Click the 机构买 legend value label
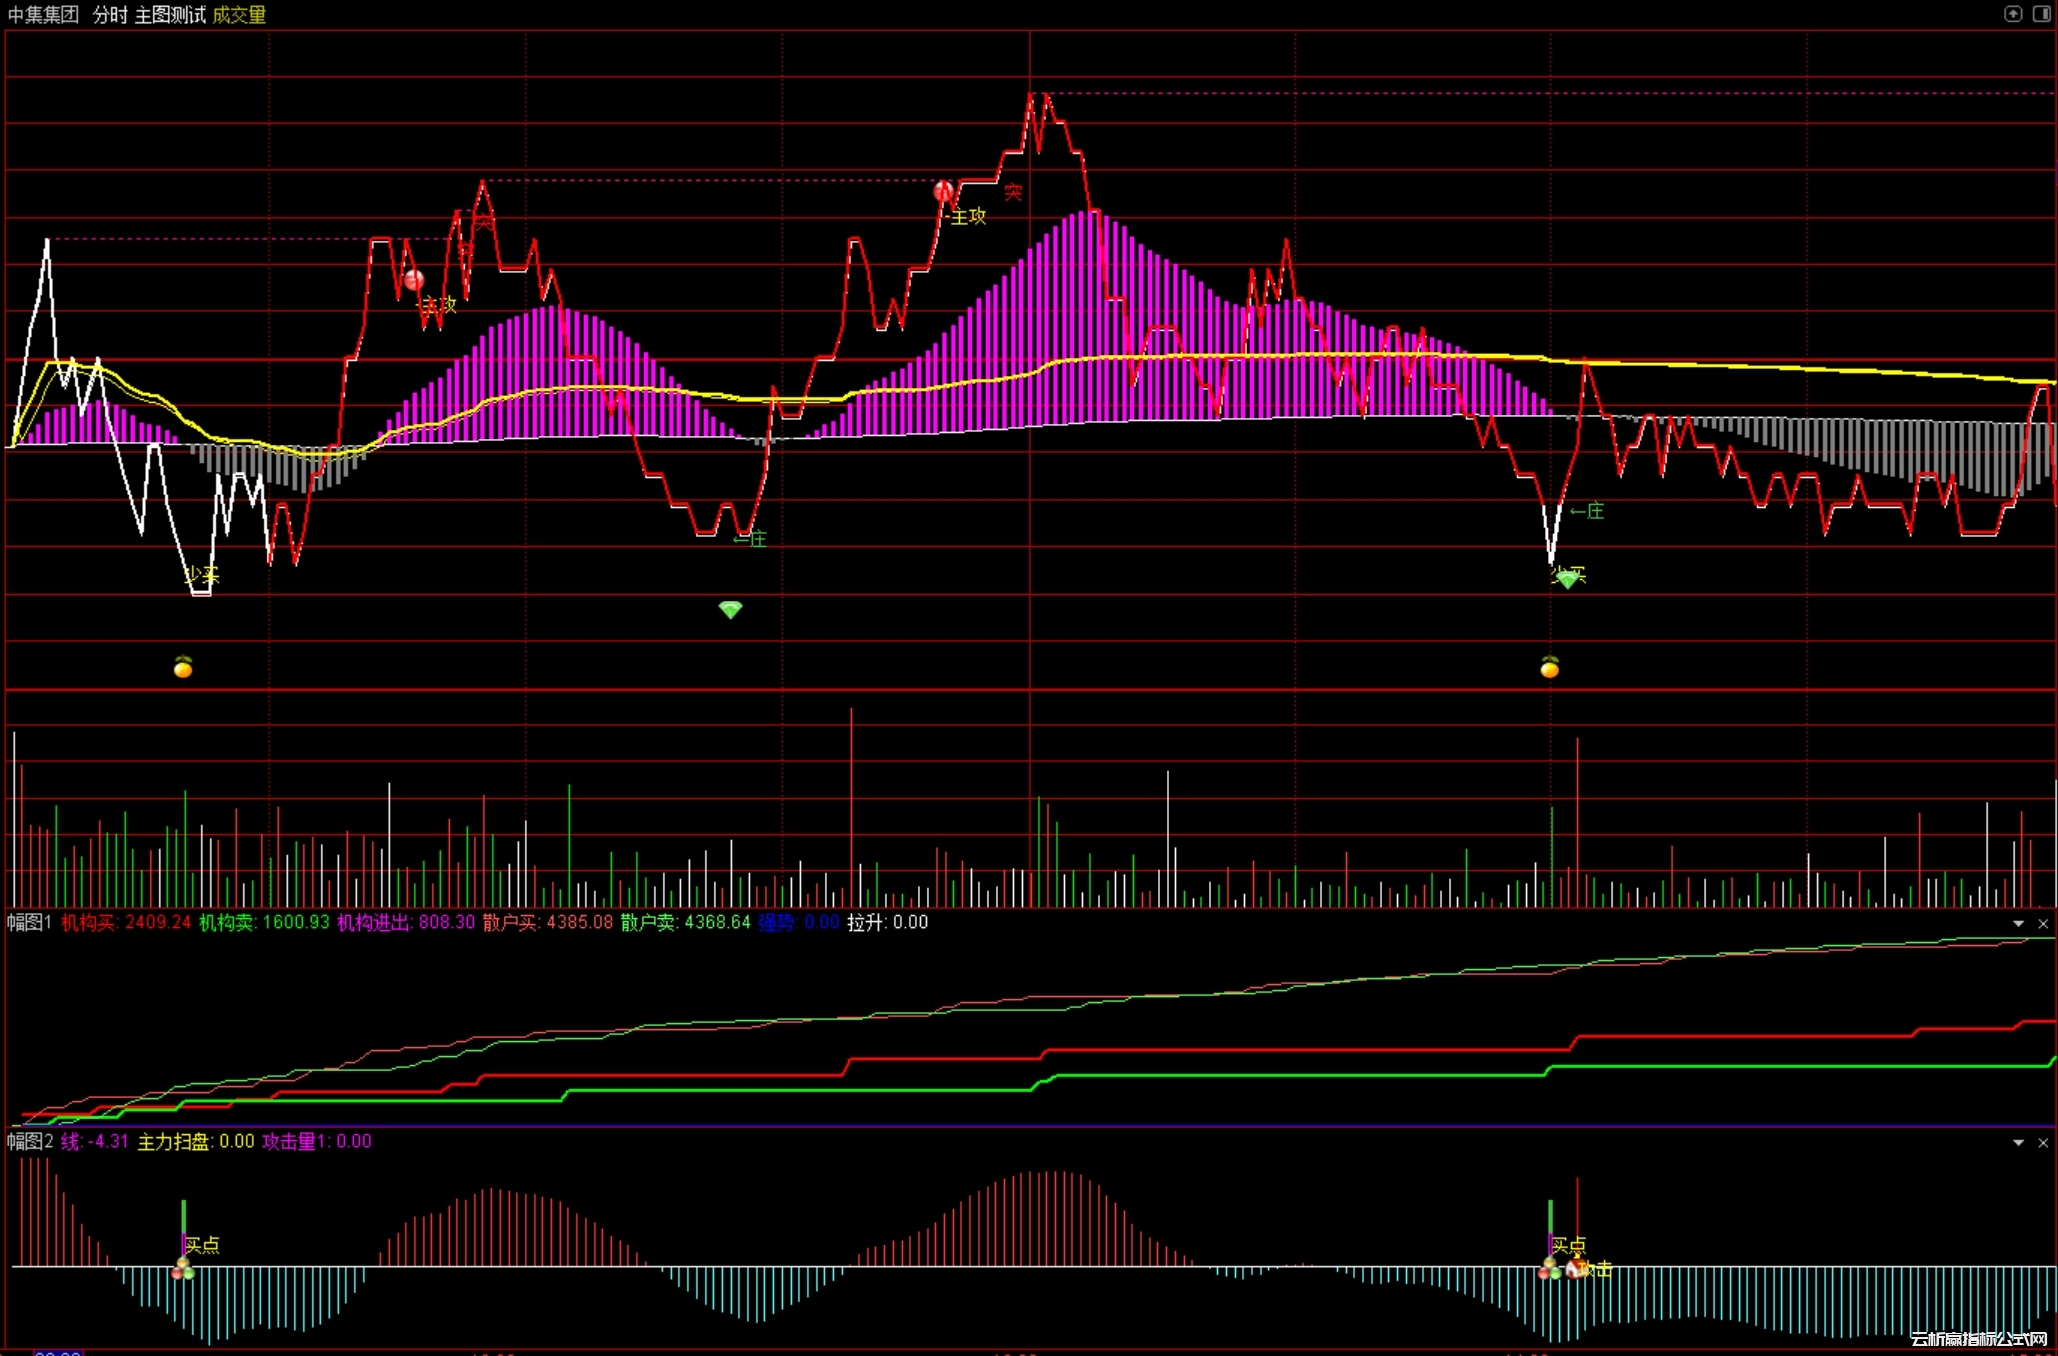Screen dimensions: 2058x1356 coord(126,922)
